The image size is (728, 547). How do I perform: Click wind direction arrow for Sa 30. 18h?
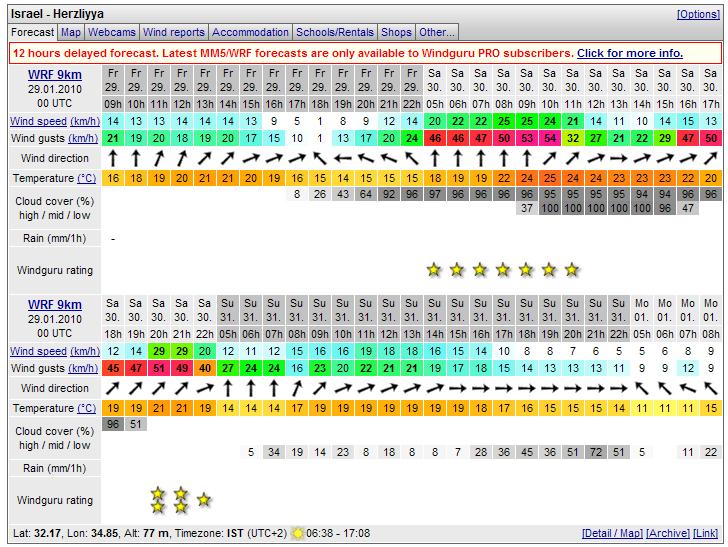112,388
